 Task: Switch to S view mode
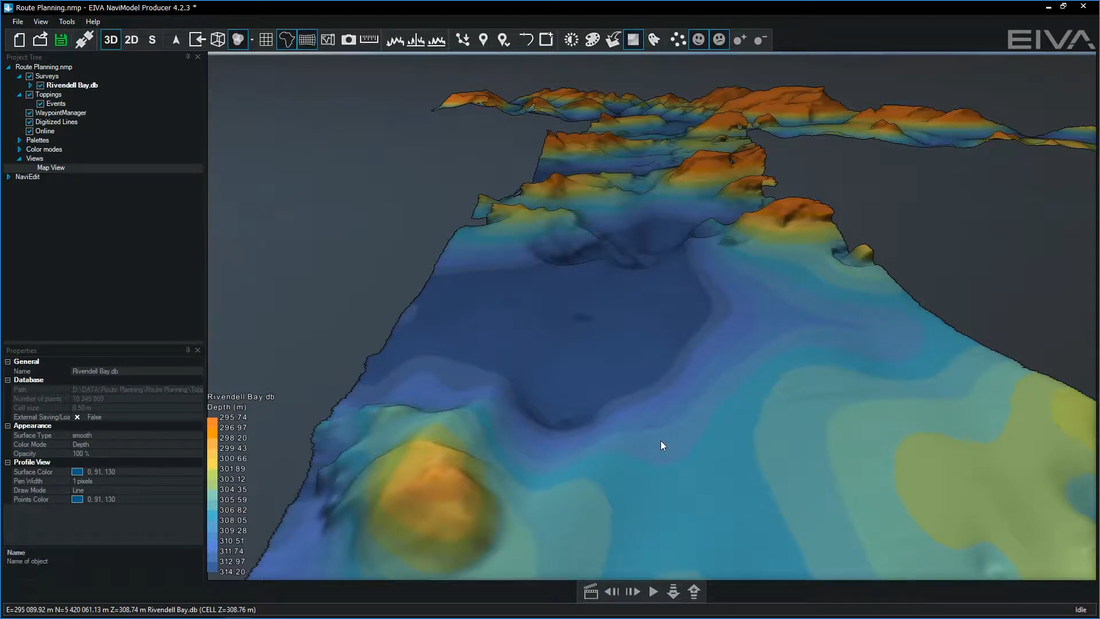[x=152, y=40]
